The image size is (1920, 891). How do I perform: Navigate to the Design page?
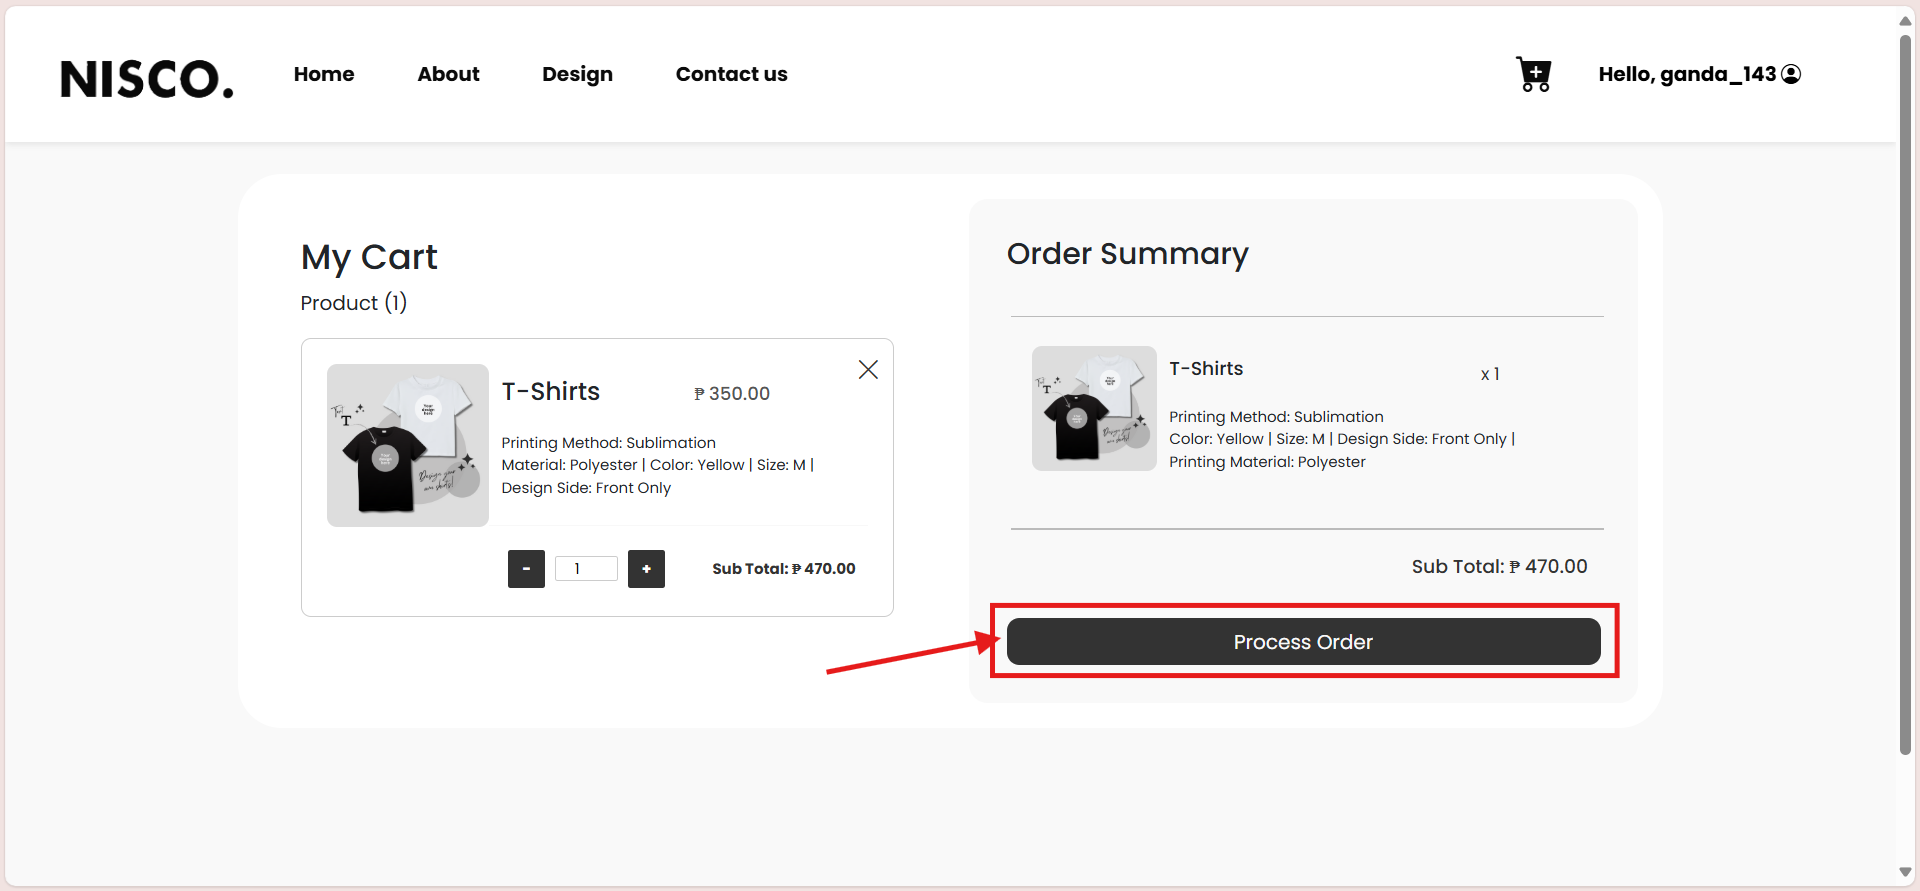(577, 74)
